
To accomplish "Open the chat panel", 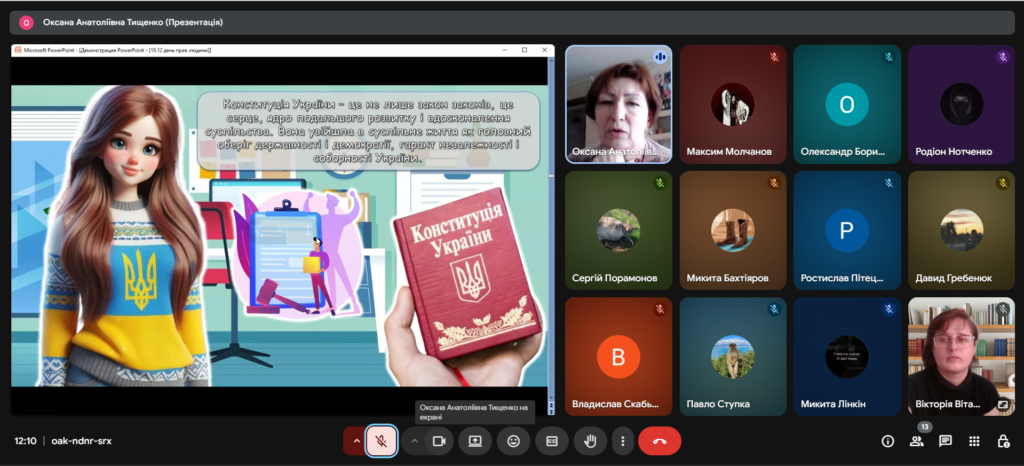I will coord(945,441).
